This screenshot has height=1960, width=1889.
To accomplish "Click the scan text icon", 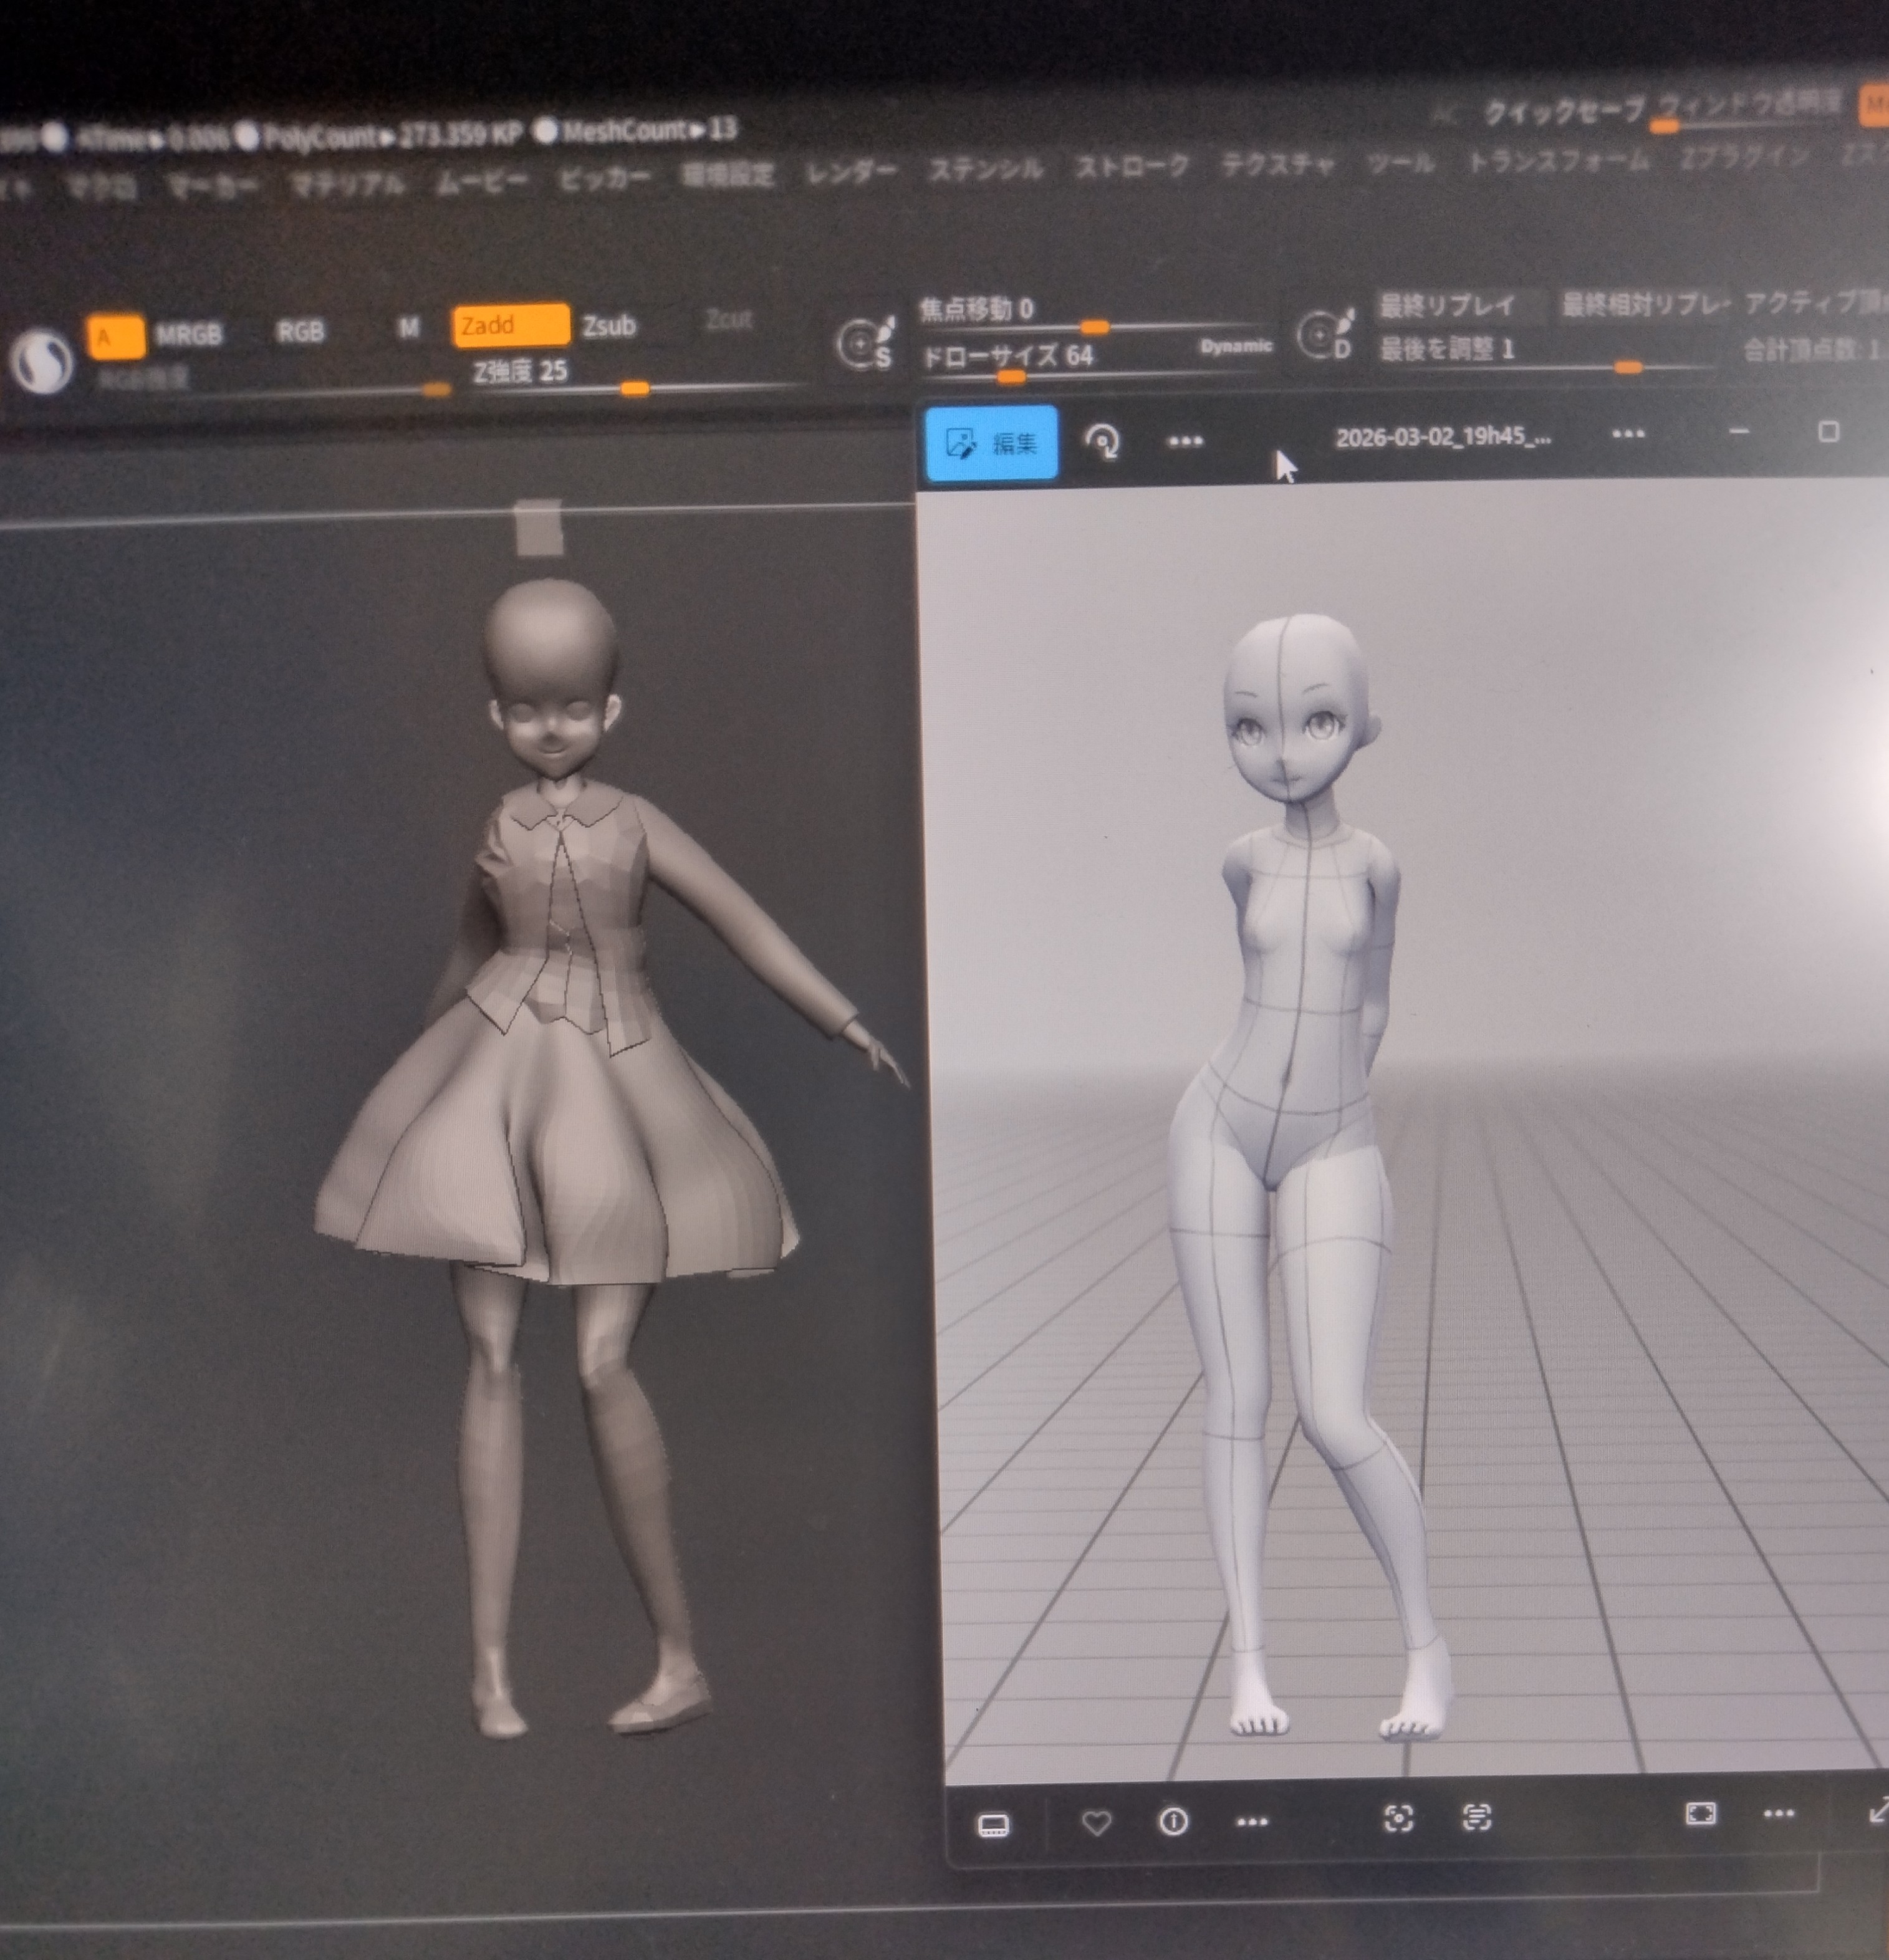I will click(x=1476, y=1817).
